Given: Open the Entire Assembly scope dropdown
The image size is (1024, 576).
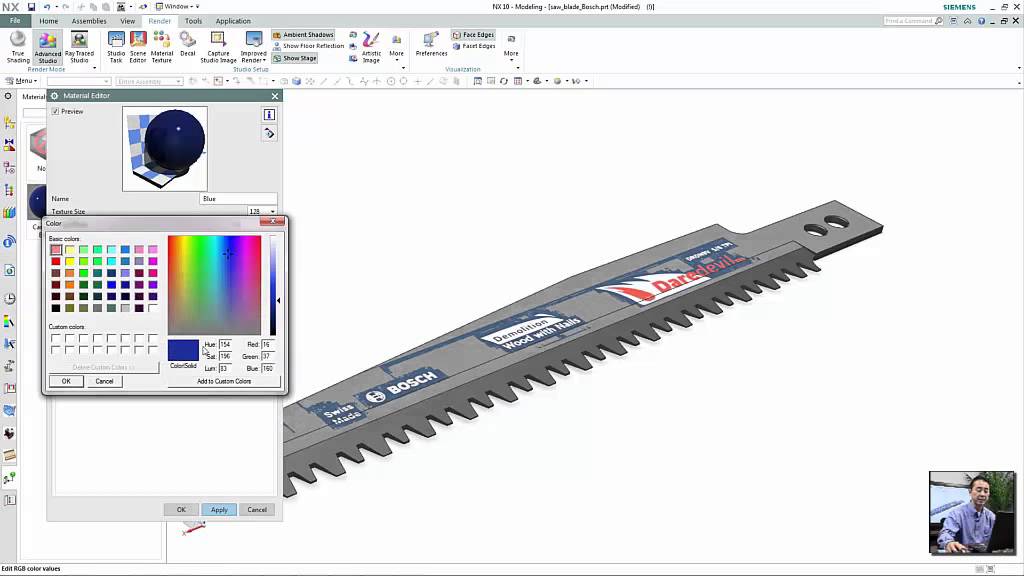Looking at the screenshot, I should (150, 81).
